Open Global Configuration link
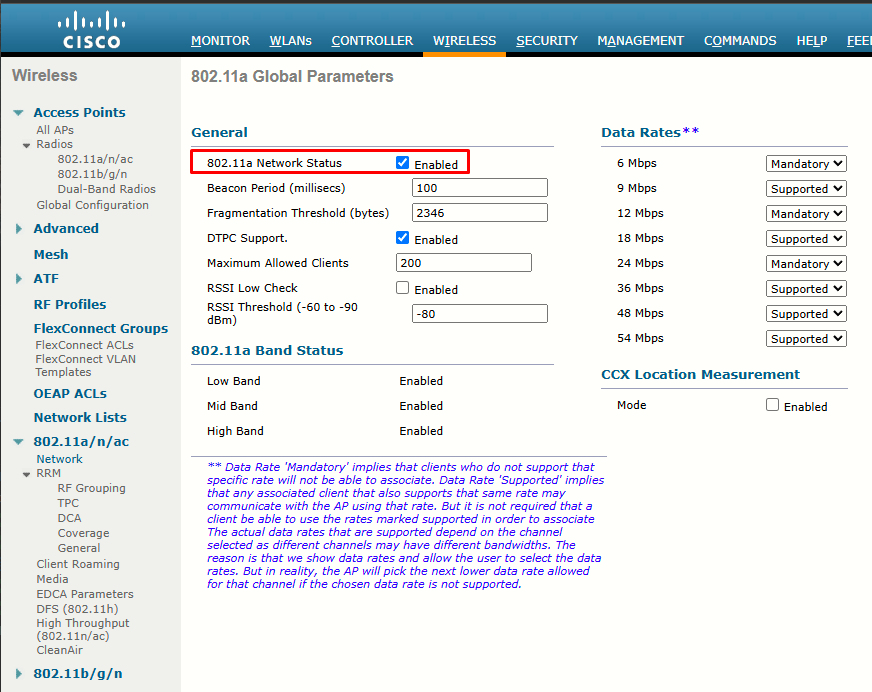Image resolution: width=872 pixels, height=692 pixels. pos(92,205)
